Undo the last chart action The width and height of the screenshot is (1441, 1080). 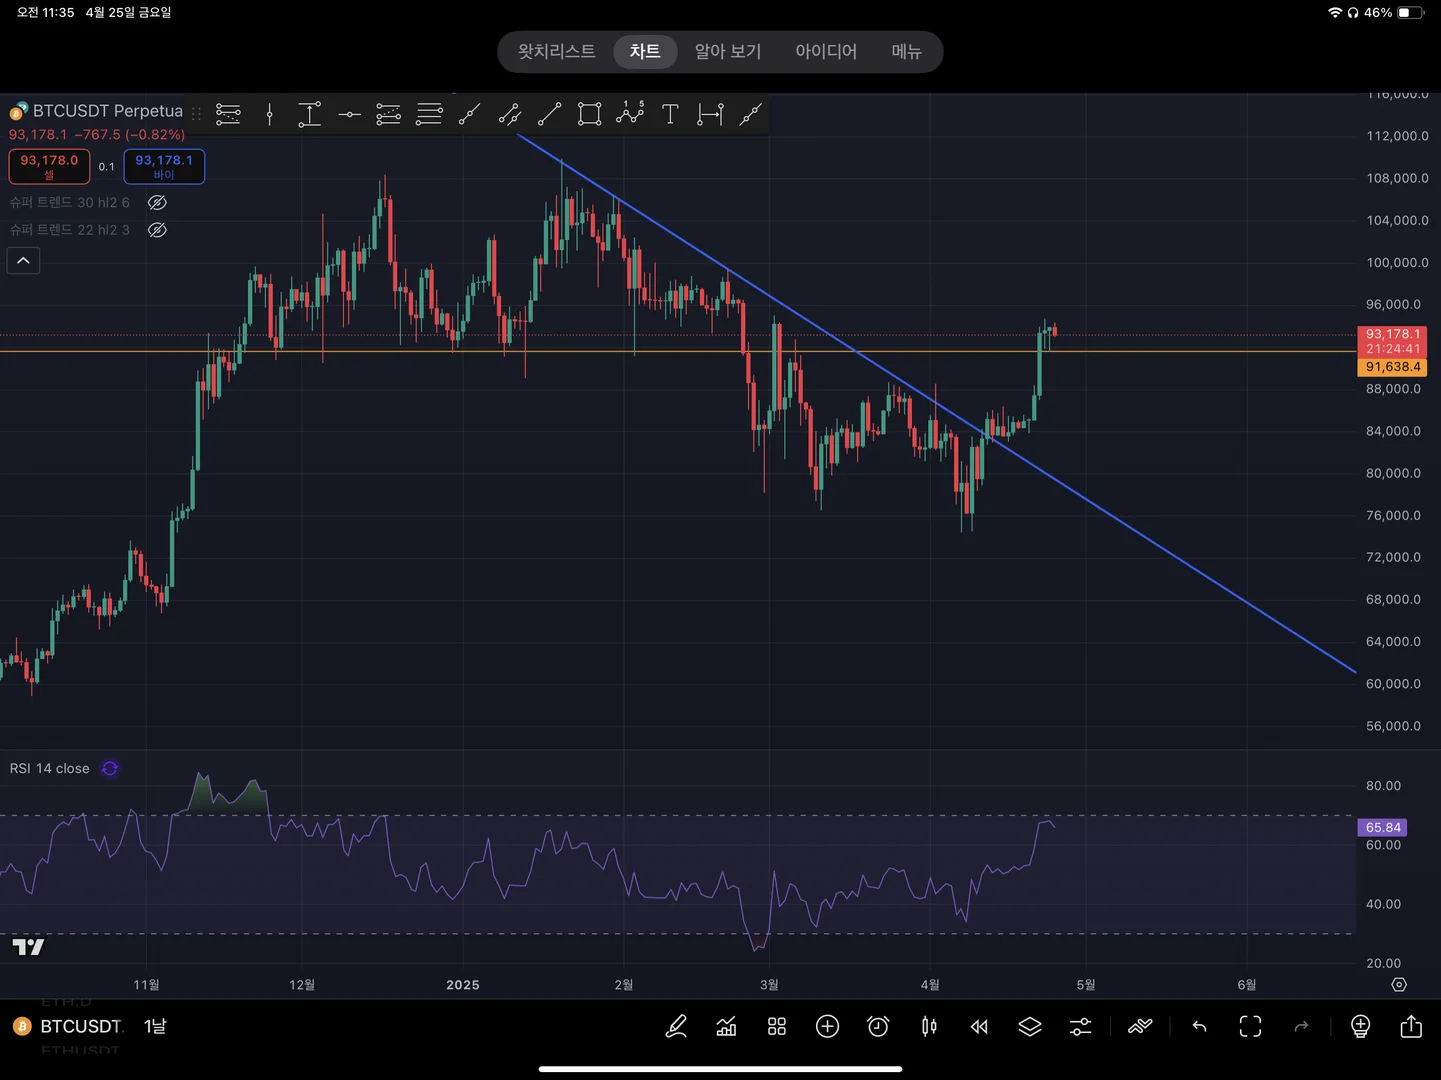[1199, 1026]
